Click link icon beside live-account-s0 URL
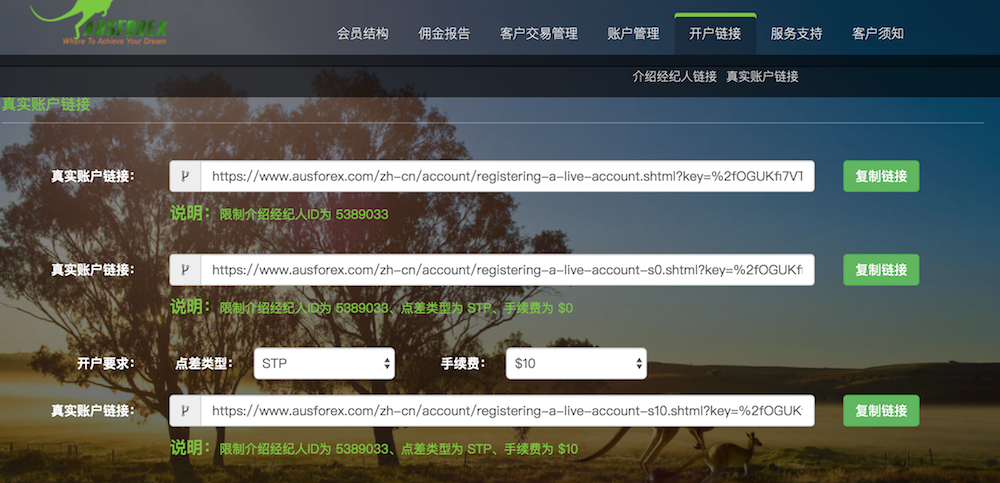Screen dimensions: 1000x483 [x=185, y=270]
